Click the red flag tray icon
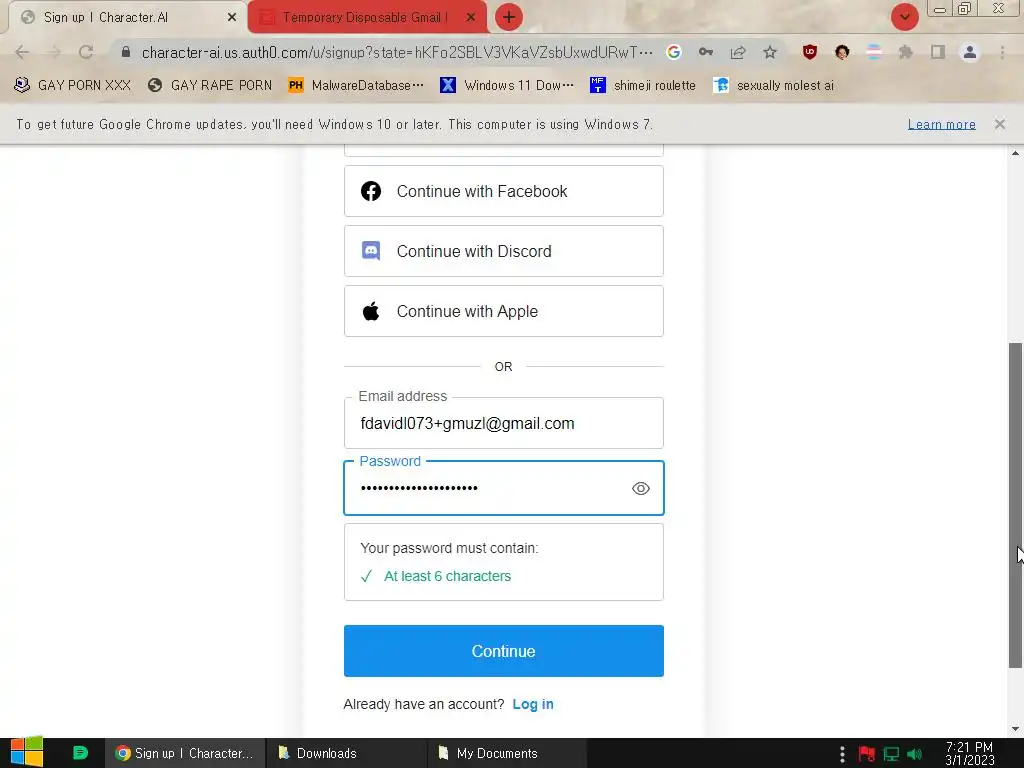This screenshot has height=768, width=1024. [x=867, y=754]
